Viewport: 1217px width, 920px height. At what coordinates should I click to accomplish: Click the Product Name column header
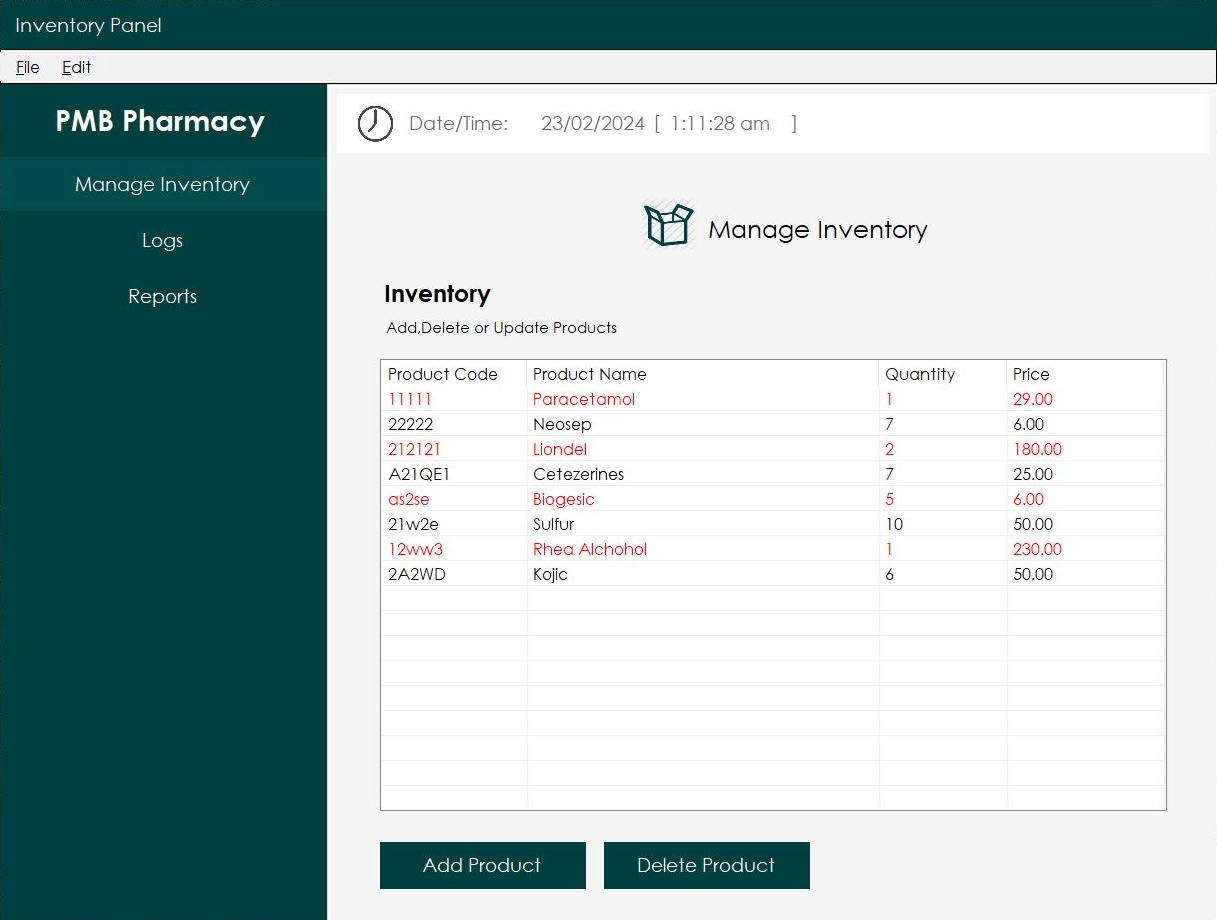click(703, 374)
